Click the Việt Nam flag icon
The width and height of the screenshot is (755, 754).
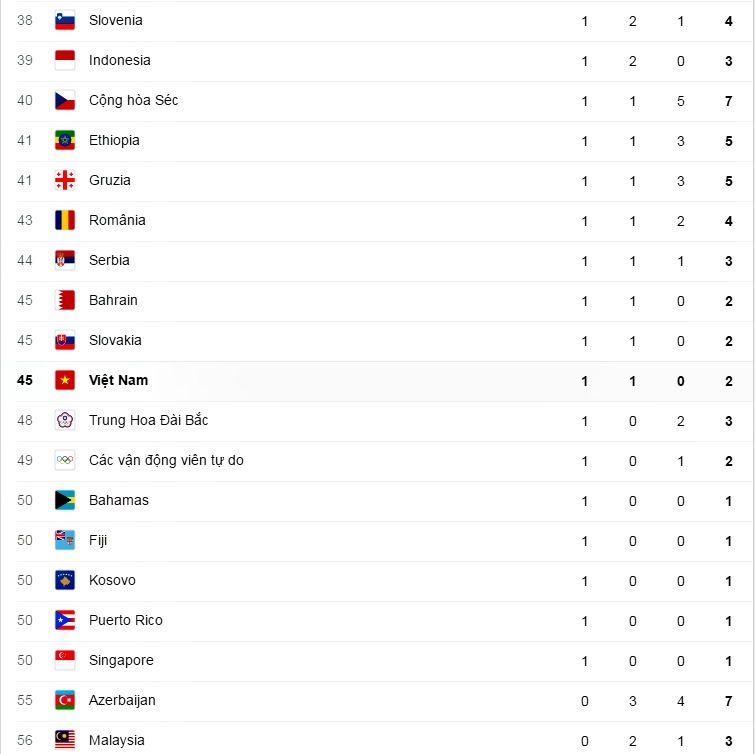[65, 380]
